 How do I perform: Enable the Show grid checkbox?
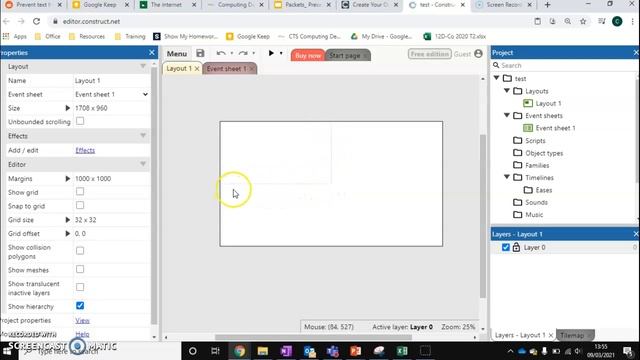80,191
